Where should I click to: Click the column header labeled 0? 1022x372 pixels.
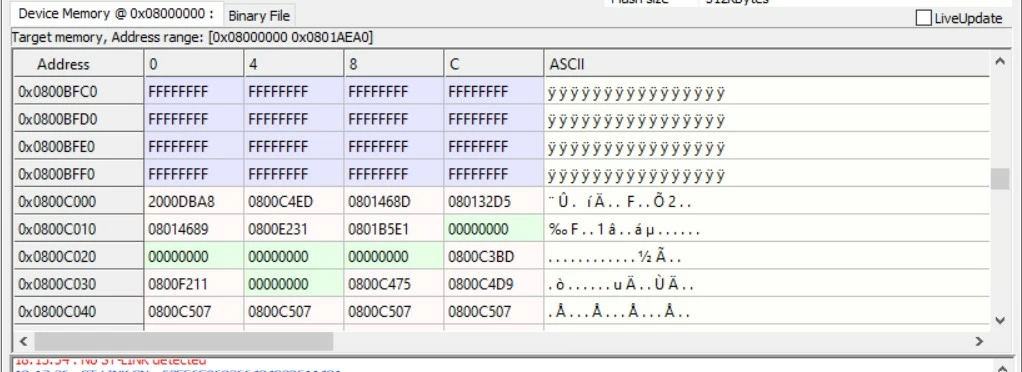click(194, 64)
